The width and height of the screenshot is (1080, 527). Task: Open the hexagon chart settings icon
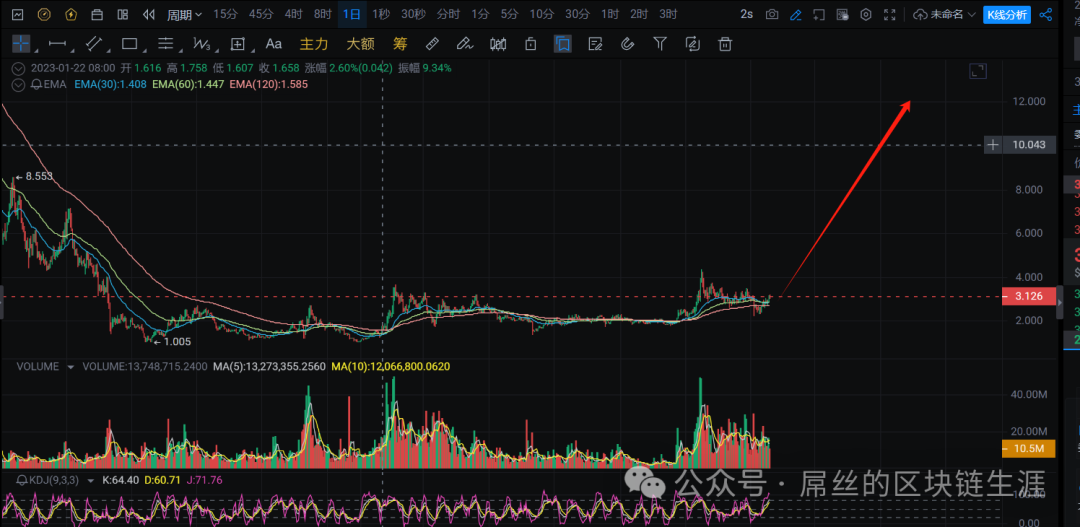pos(865,15)
